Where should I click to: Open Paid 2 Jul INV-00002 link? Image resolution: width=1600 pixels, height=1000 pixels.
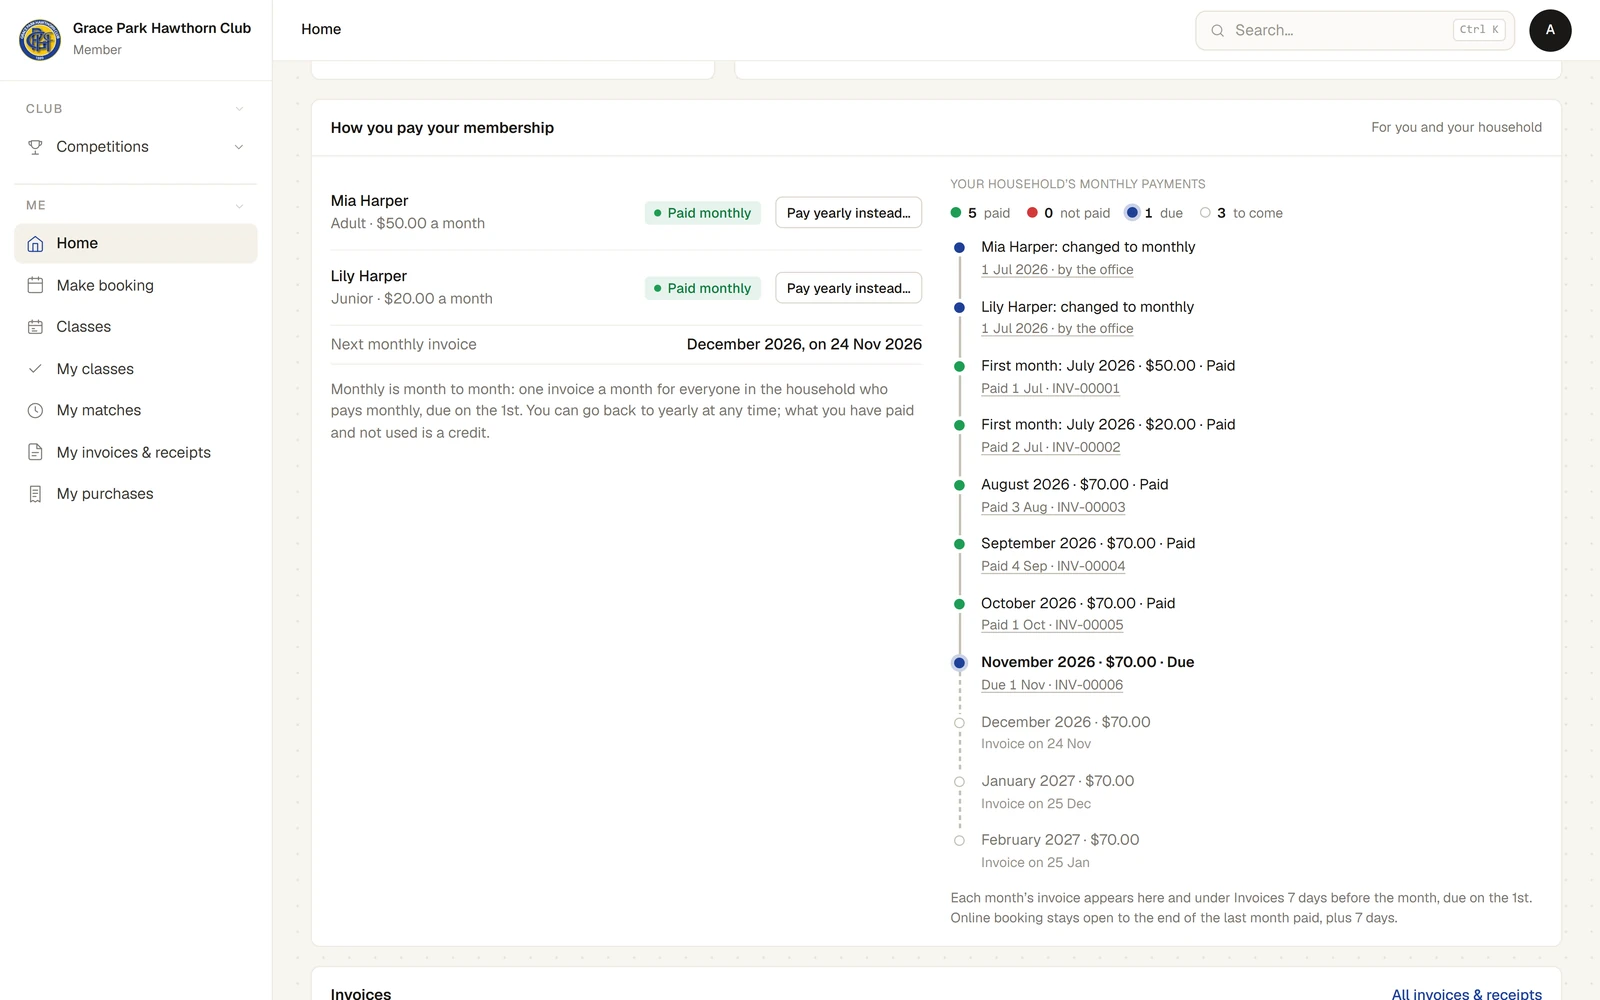pos(1050,447)
